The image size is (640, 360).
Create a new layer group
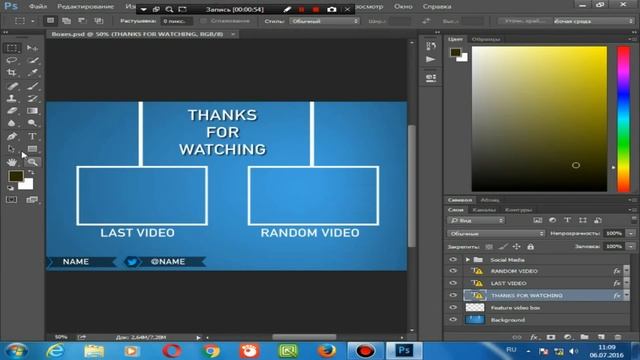click(x=584, y=337)
